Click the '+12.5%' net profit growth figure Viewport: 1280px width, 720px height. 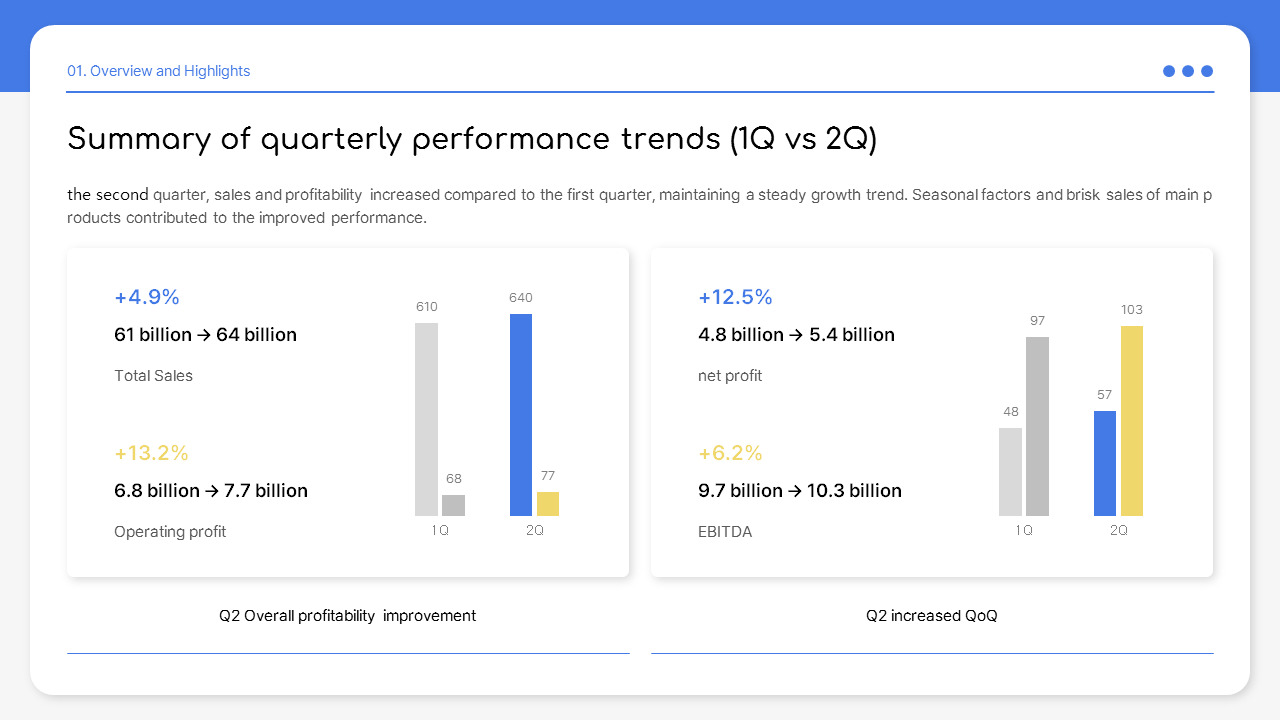(x=735, y=297)
